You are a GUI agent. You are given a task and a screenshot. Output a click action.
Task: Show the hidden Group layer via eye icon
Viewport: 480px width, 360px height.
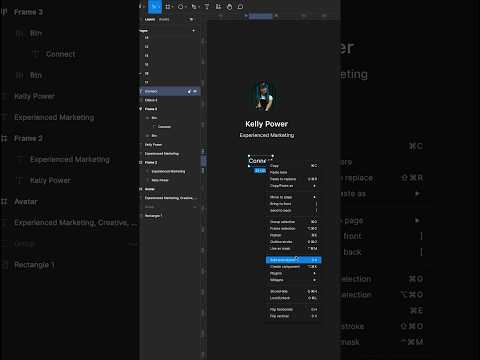tap(195, 207)
